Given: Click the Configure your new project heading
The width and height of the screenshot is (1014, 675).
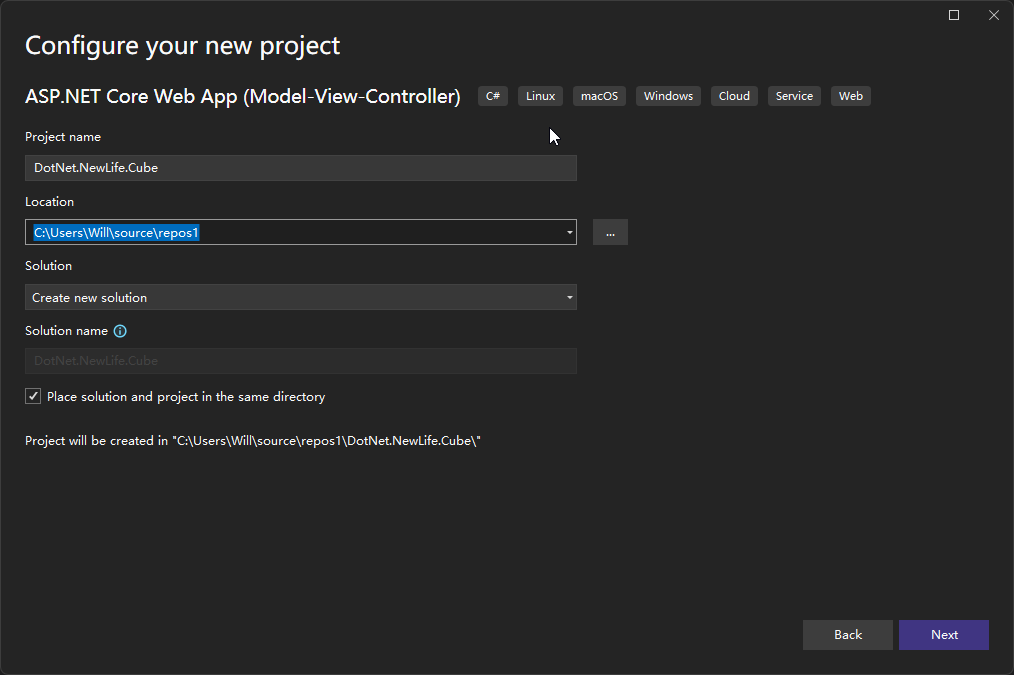Looking at the screenshot, I should 182,46.
